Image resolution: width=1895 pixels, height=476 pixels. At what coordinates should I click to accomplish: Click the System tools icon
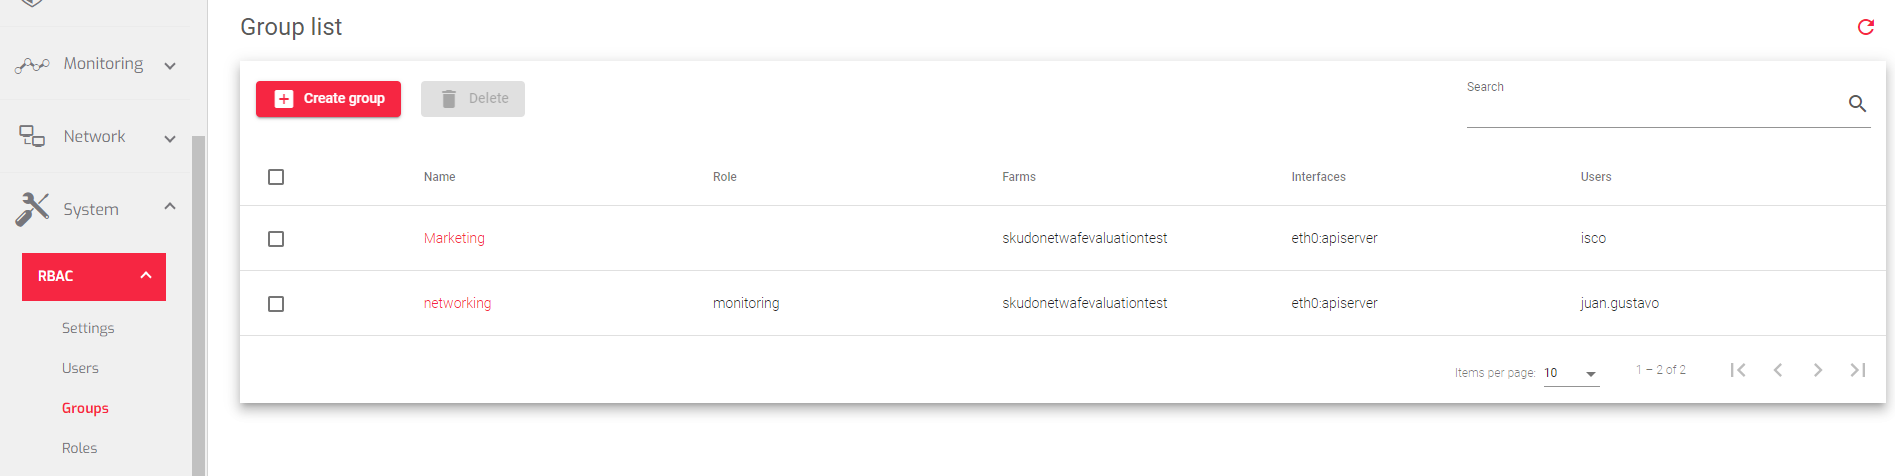pyautogui.click(x=32, y=209)
